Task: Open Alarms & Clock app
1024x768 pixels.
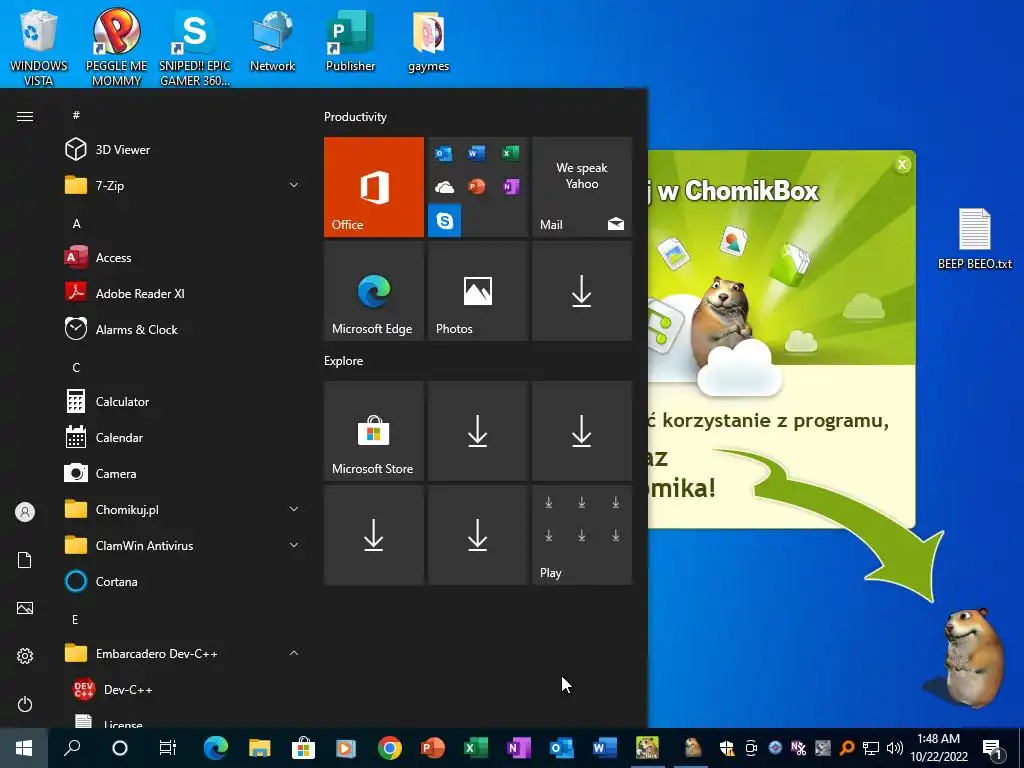Action: coord(136,329)
